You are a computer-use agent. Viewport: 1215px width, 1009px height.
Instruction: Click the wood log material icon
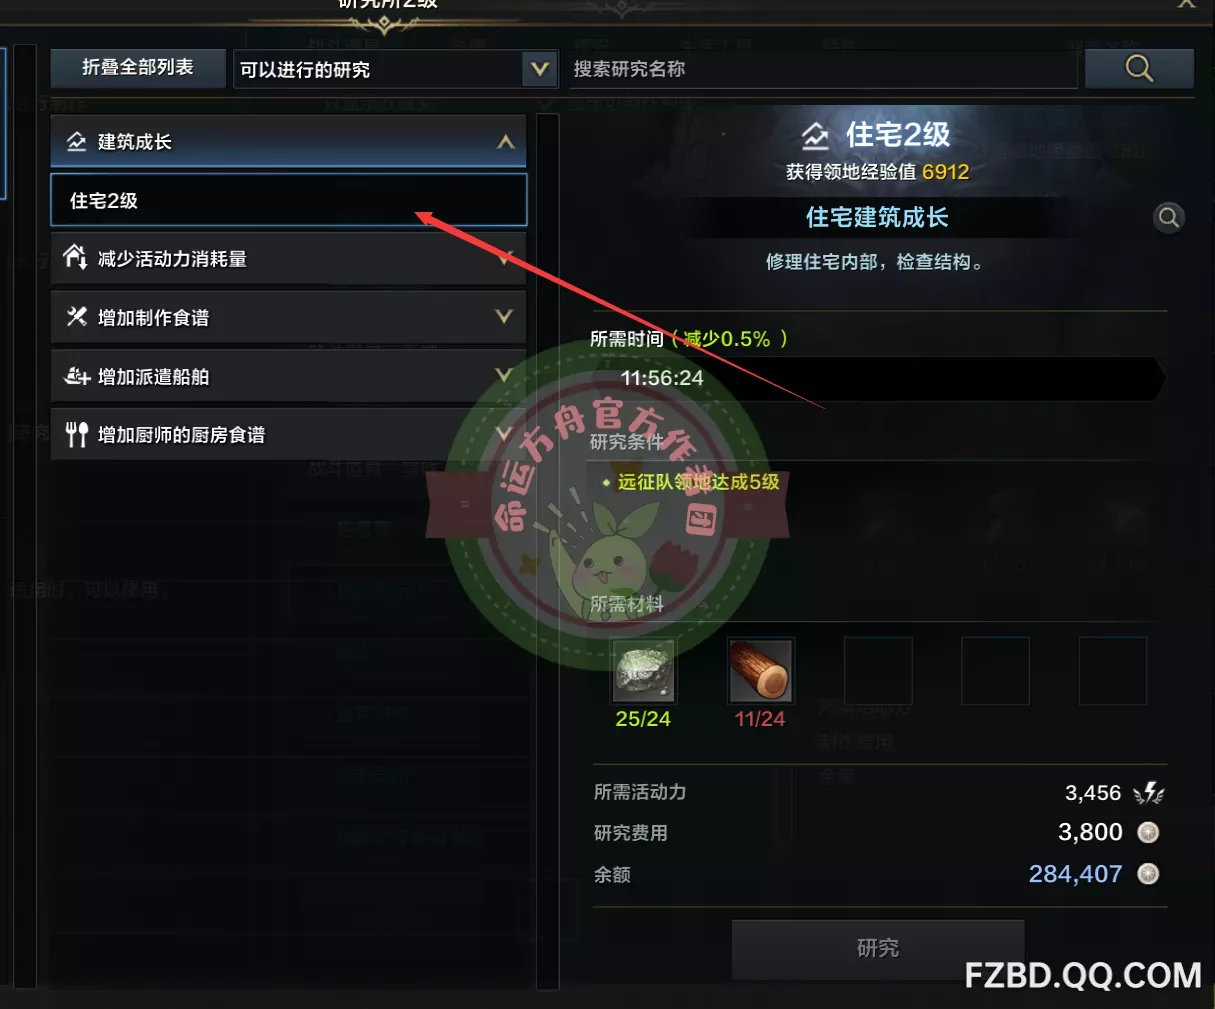(x=760, y=670)
